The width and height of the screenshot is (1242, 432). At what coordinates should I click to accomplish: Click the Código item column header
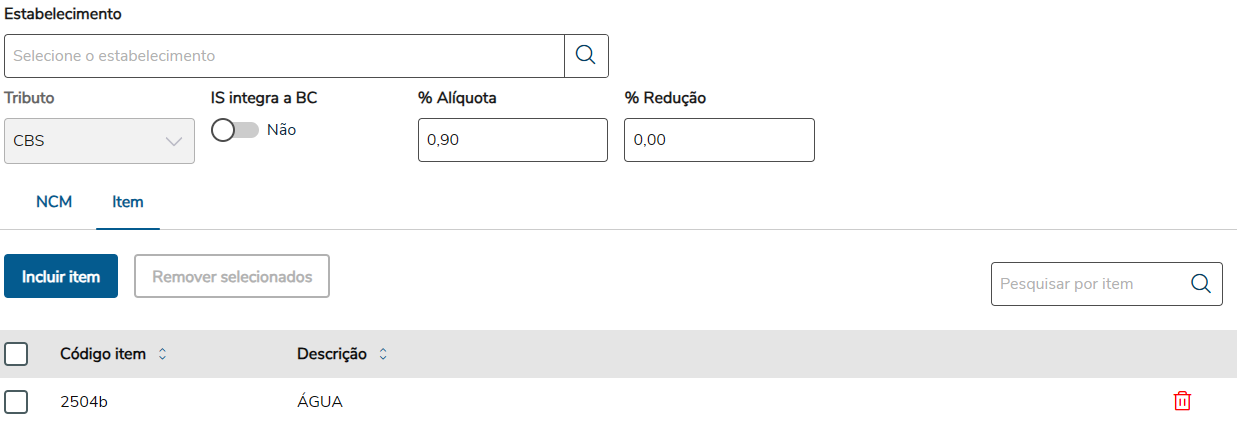[103, 354]
